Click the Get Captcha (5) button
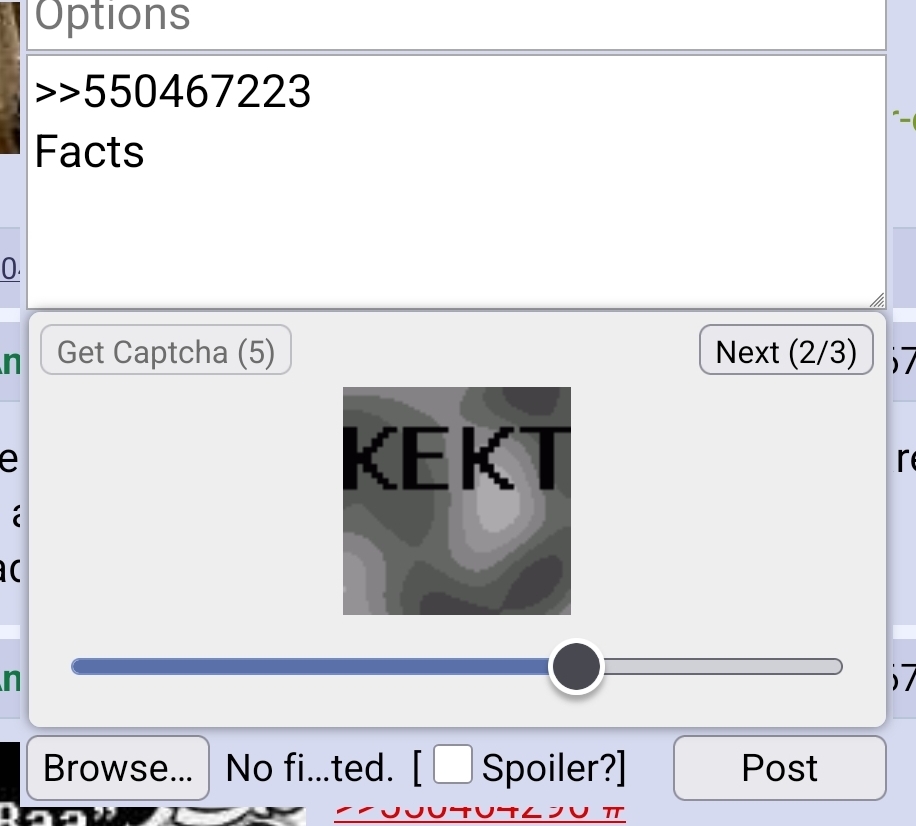The width and height of the screenshot is (916, 826). click(166, 350)
